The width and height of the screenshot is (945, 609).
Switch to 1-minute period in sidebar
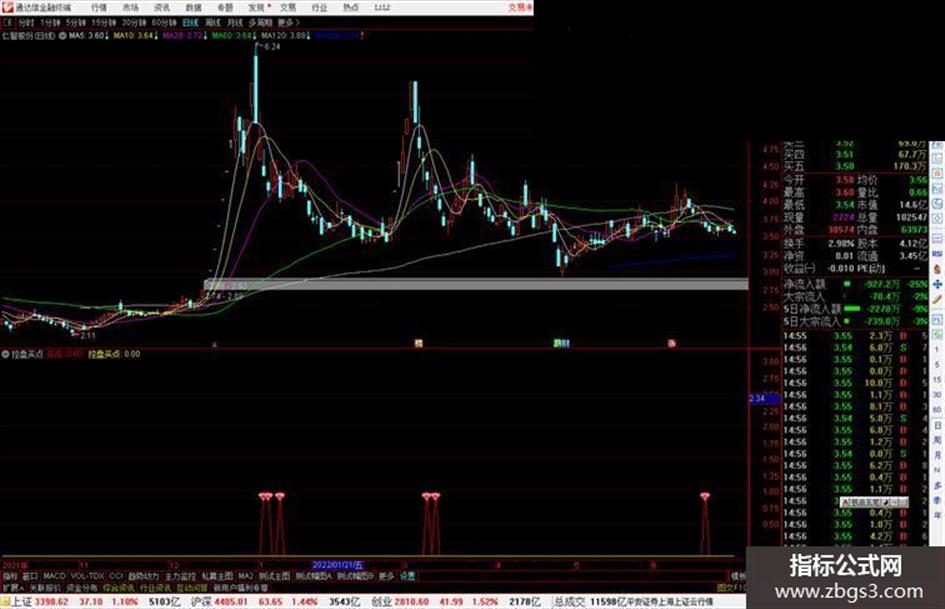(937, 350)
